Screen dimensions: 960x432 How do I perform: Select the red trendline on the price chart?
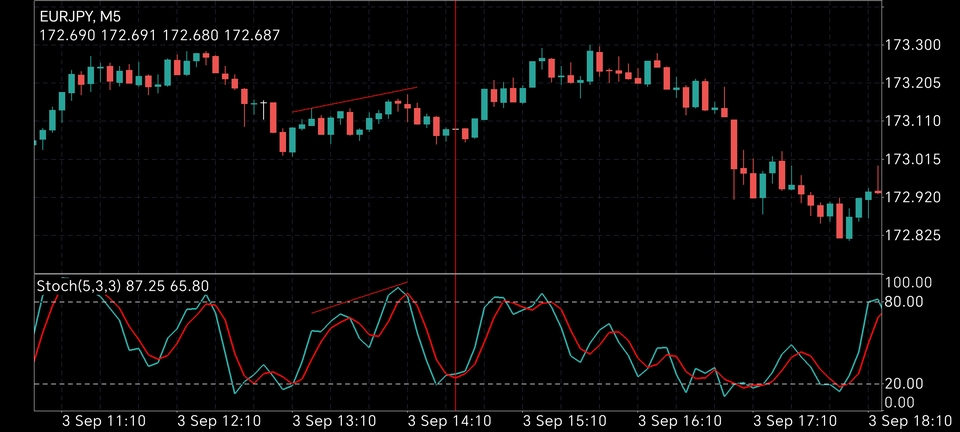(354, 100)
